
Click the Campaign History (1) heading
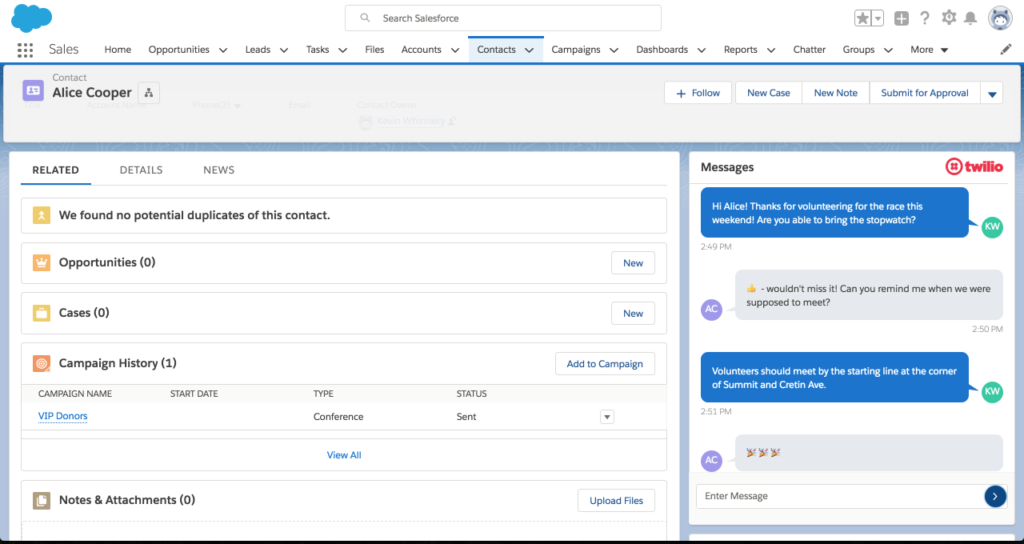pyautogui.click(x=118, y=363)
